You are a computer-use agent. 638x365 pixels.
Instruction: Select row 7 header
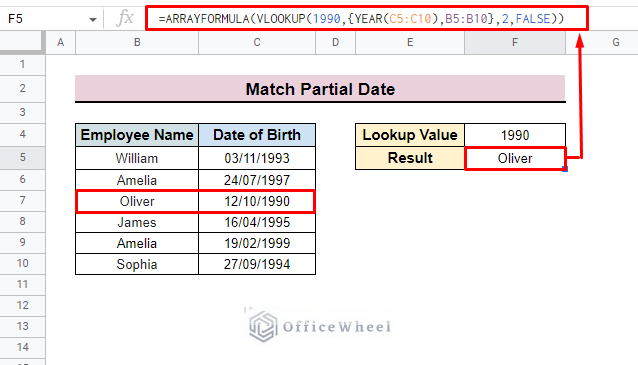[x=22, y=201]
